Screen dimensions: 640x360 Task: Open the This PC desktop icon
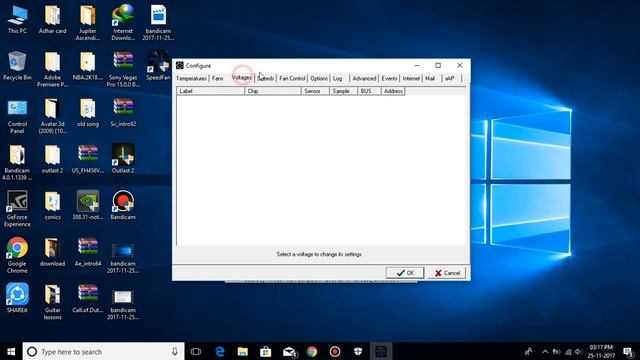(x=17, y=20)
